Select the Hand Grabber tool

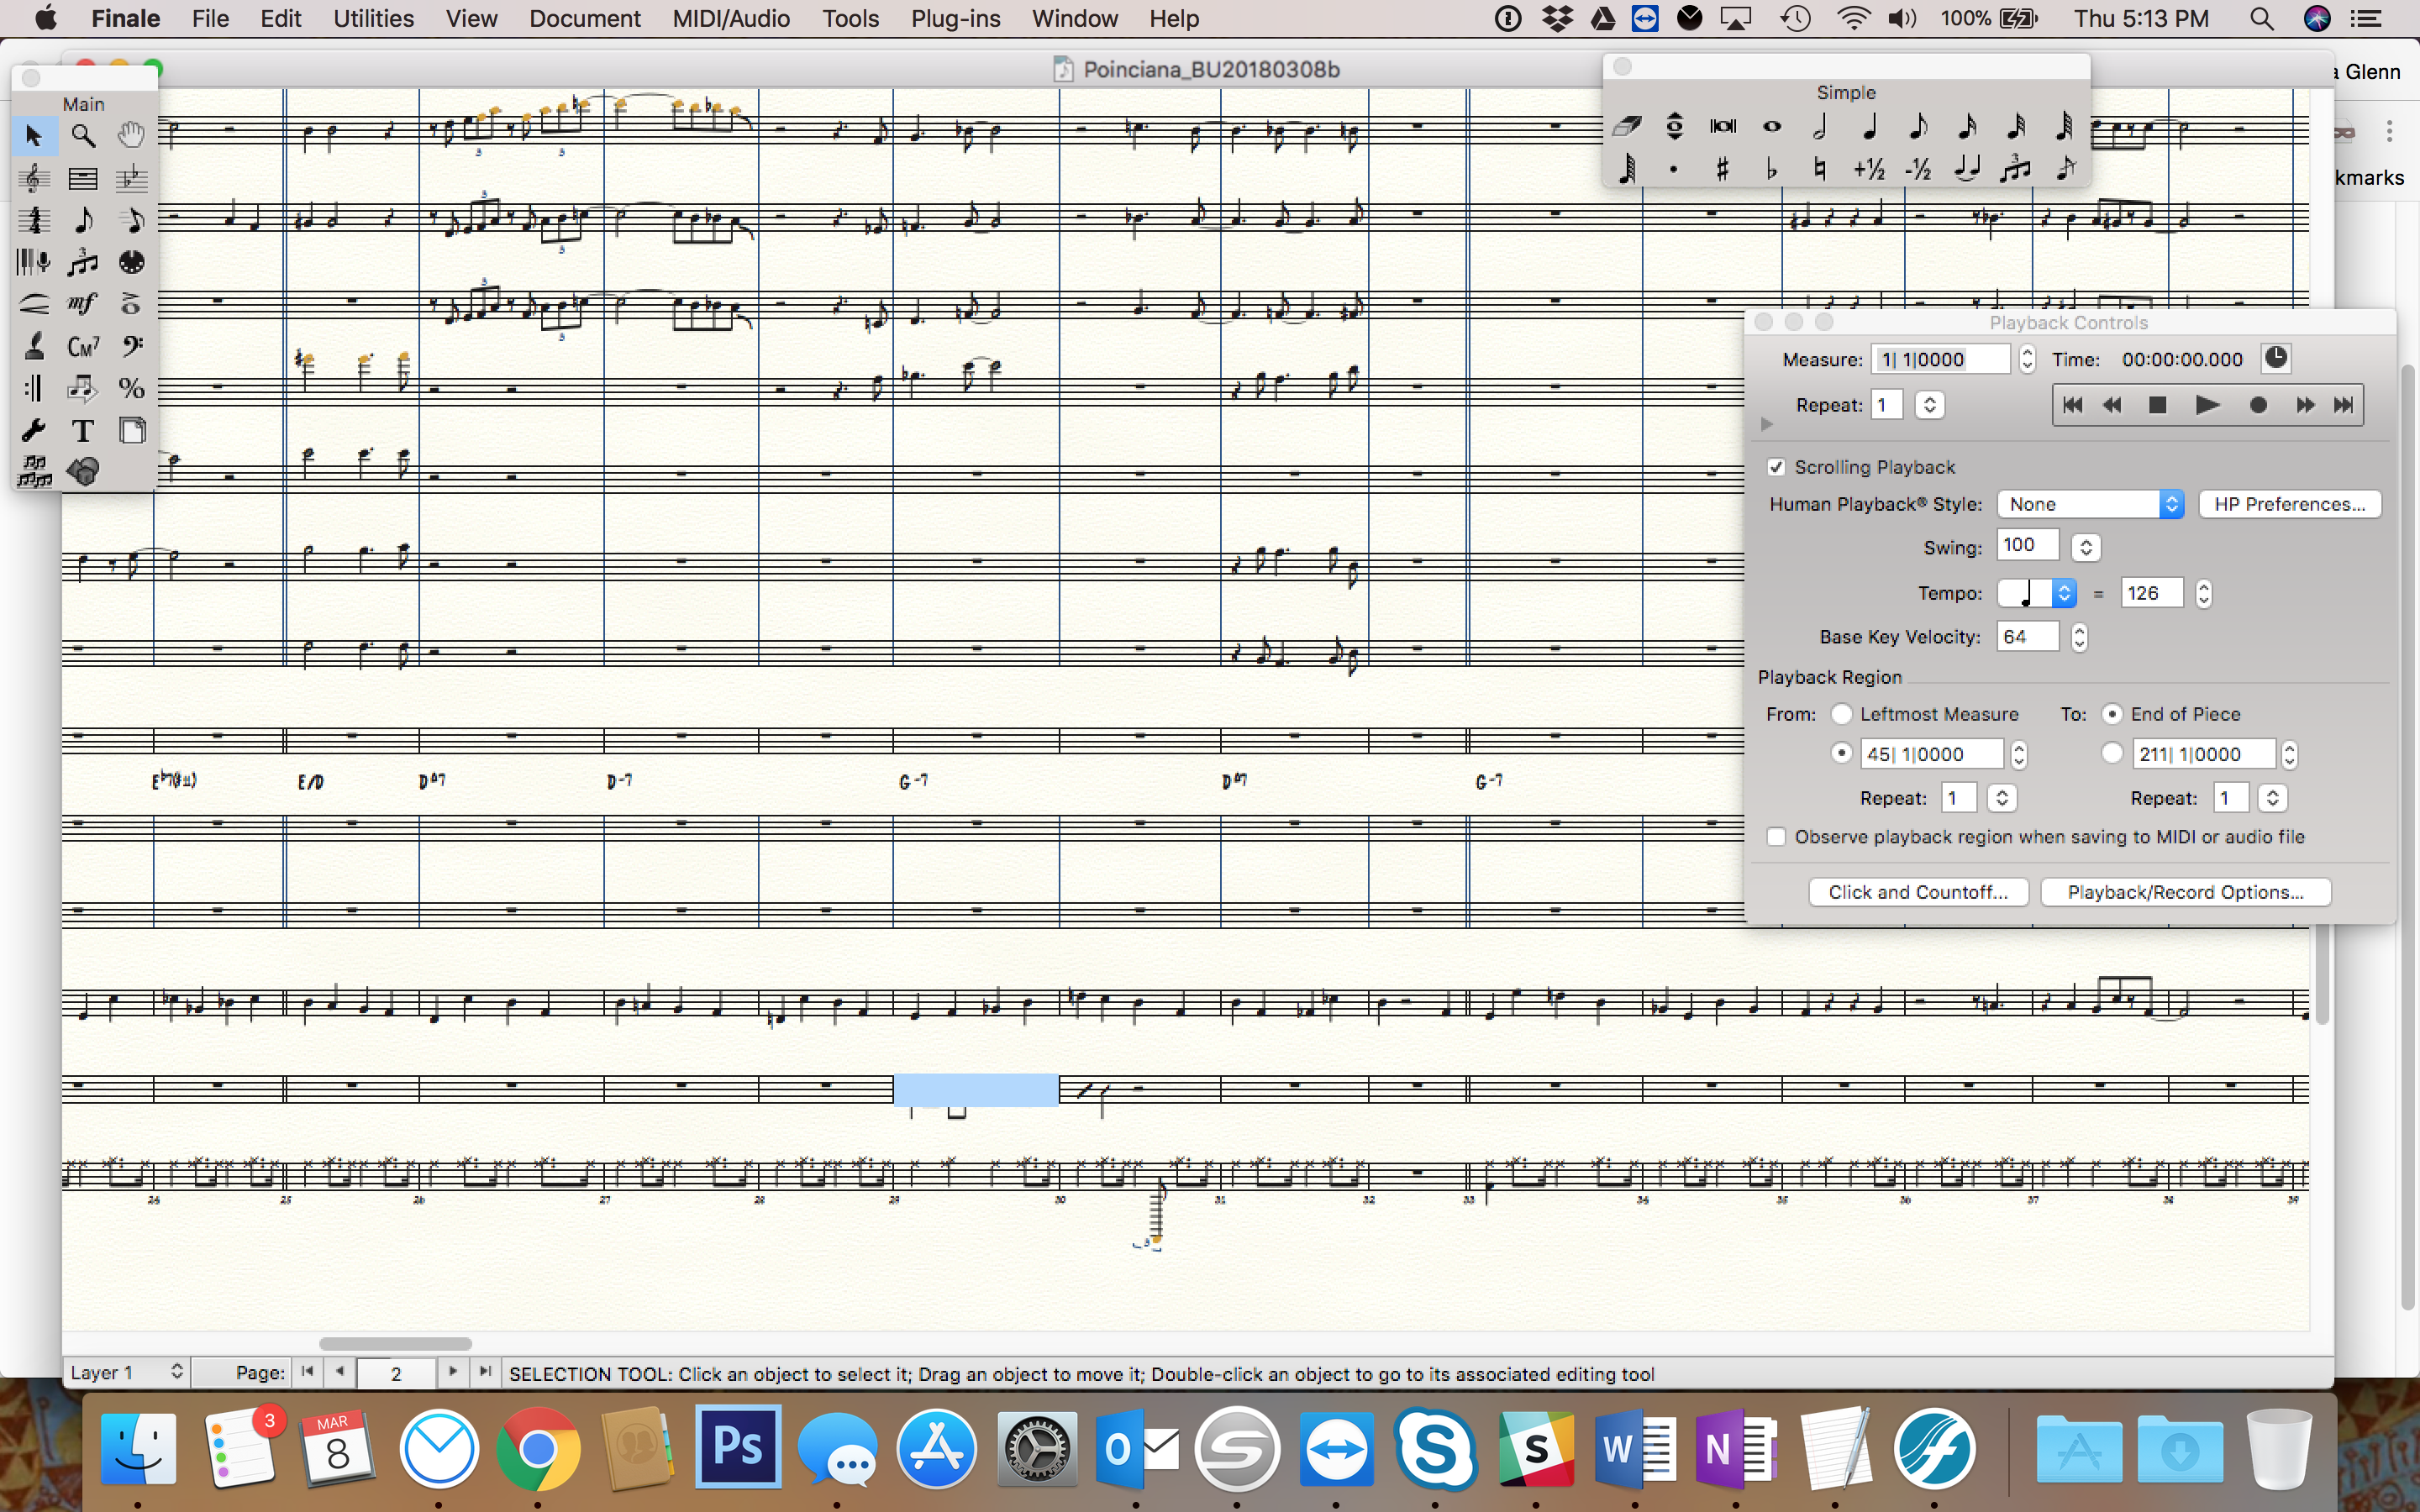click(x=131, y=135)
